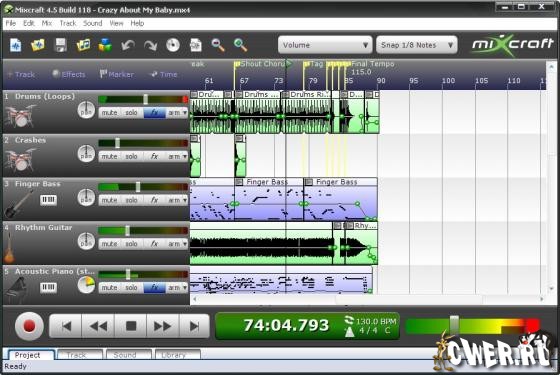Adjust the master volume slider handle
The height and width of the screenshot is (375, 560).
point(454,325)
